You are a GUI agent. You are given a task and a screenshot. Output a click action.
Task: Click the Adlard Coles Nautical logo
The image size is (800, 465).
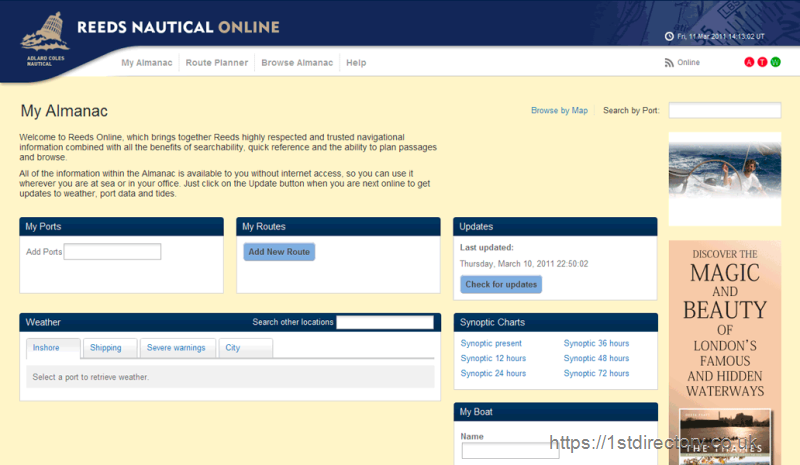45,39
